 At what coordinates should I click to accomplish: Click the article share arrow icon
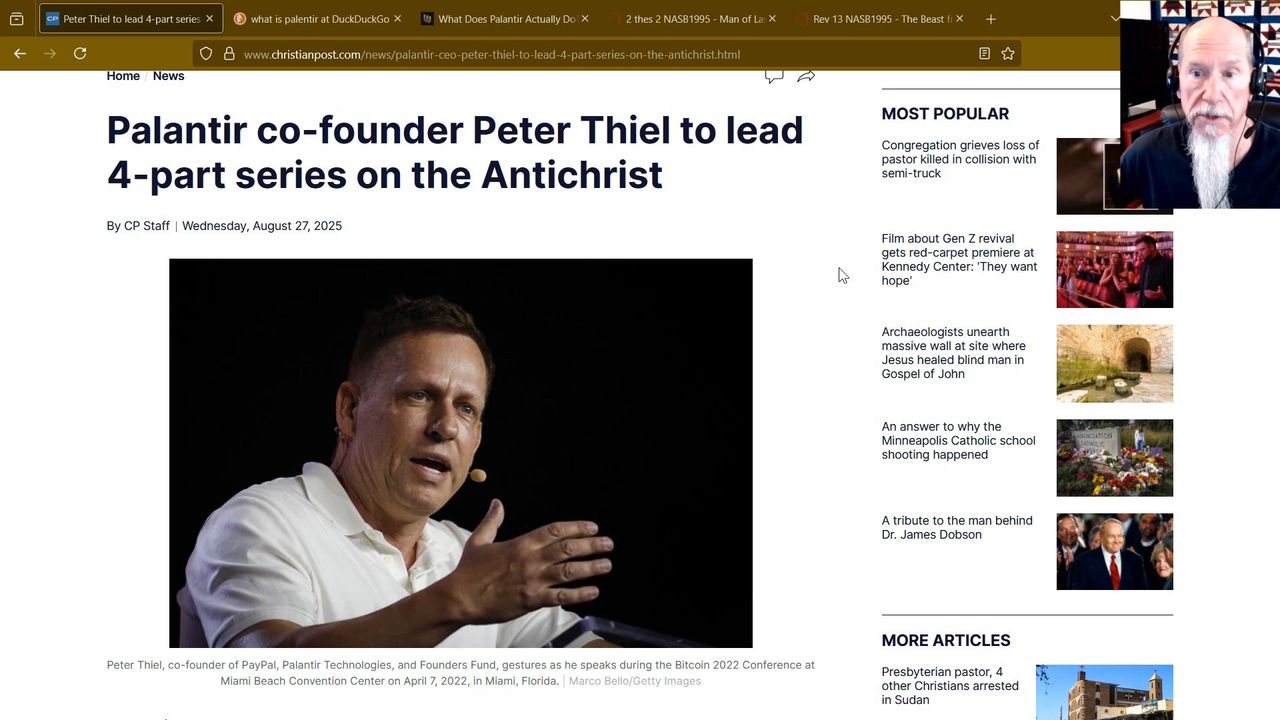806,76
